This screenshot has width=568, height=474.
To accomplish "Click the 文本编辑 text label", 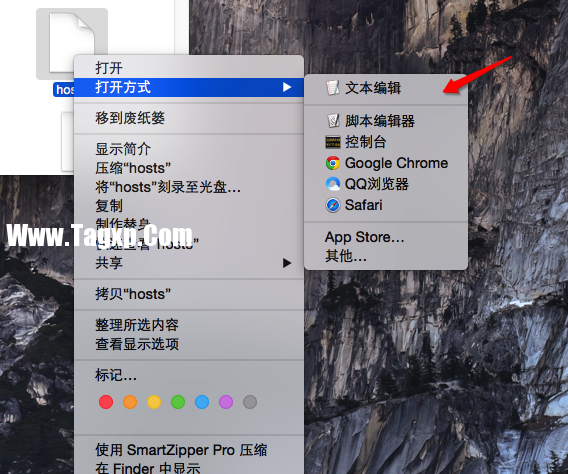I will tap(373, 88).
